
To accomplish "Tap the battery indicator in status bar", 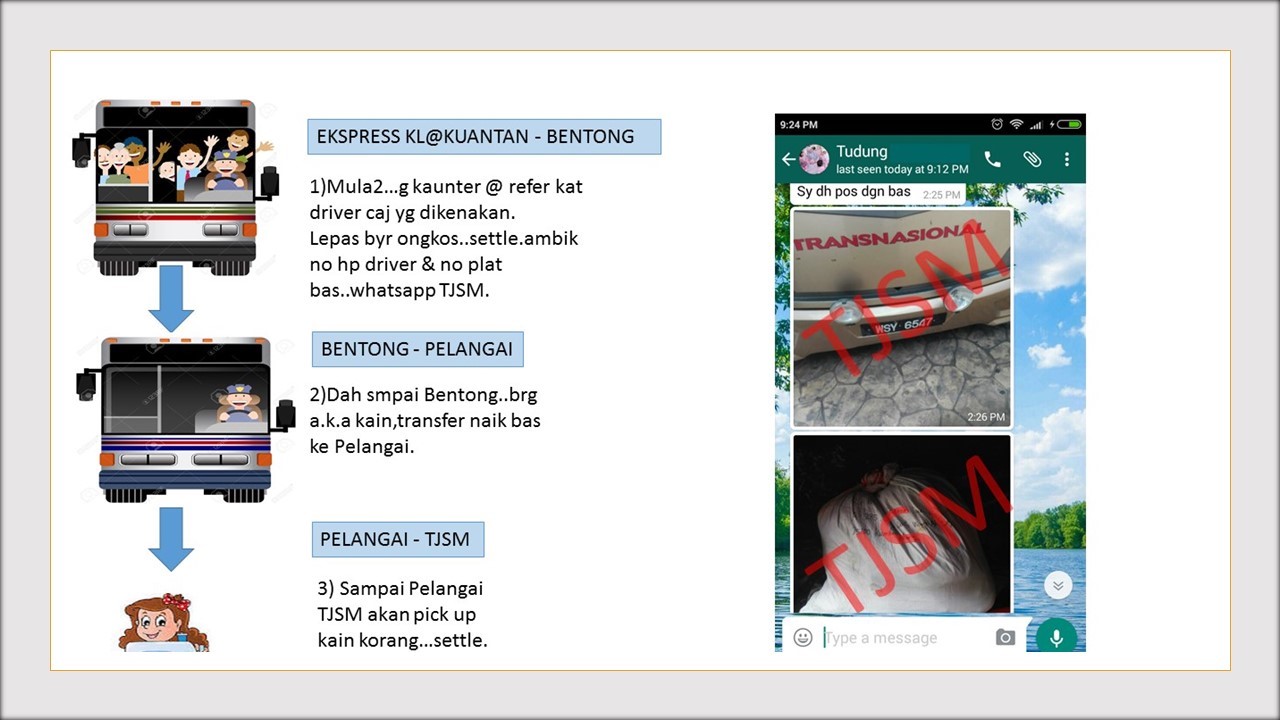I will pyautogui.click(x=1069, y=124).
